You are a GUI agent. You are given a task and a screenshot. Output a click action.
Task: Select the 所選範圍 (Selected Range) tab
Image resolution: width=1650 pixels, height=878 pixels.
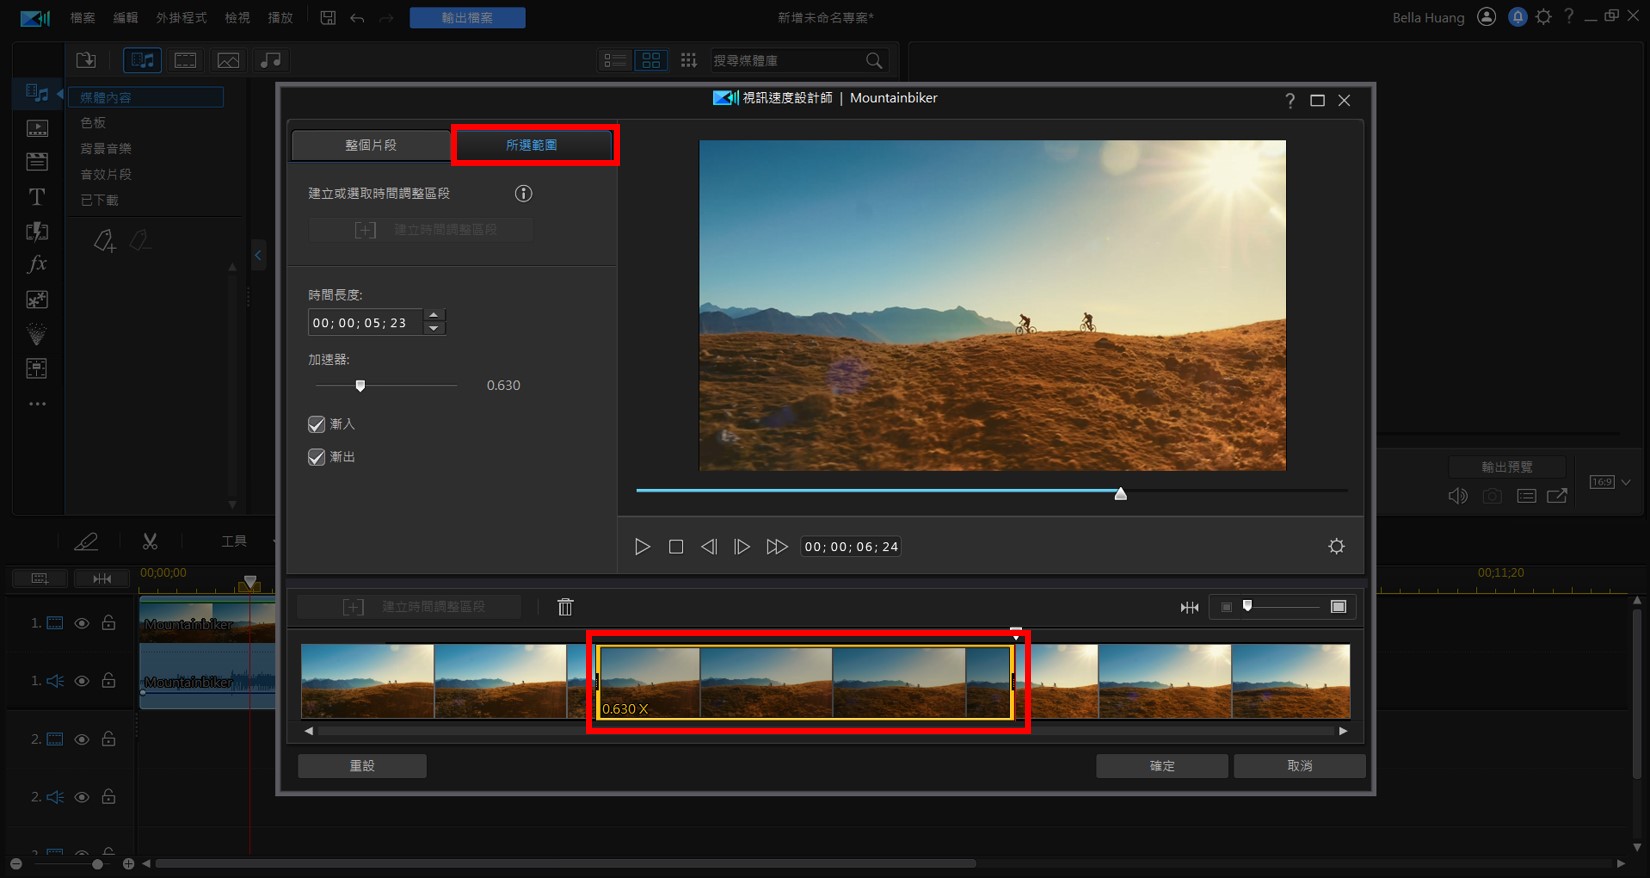532,145
